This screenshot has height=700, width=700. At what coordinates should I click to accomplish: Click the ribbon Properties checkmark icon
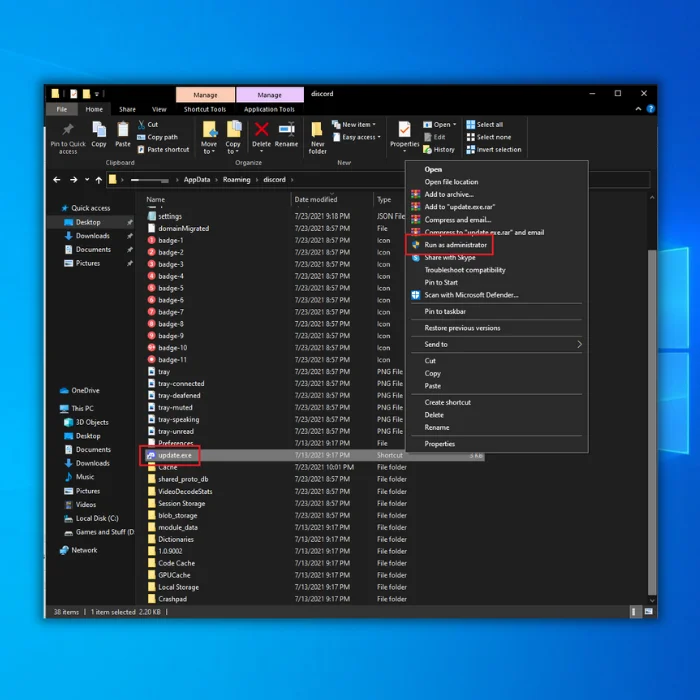[404, 130]
